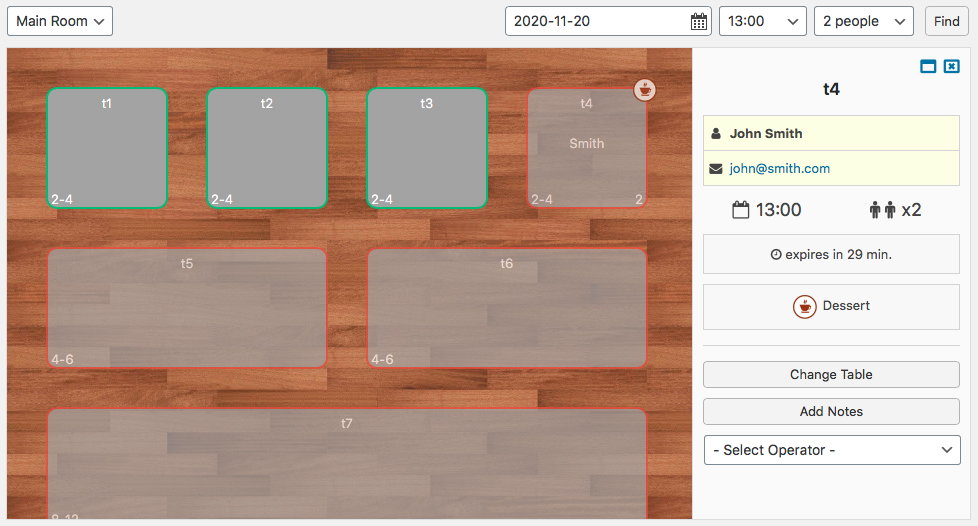Image resolution: width=978 pixels, height=526 pixels.
Task: Click the Add Notes button
Action: click(831, 411)
